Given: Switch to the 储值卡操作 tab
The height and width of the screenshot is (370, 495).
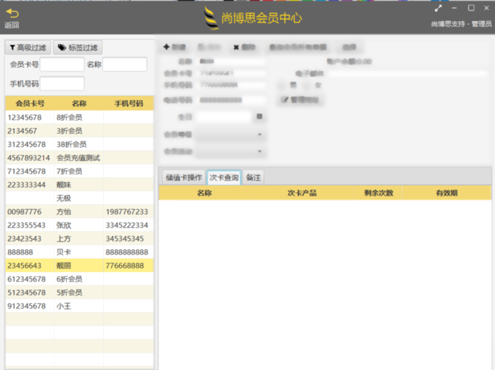Looking at the screenshot, I should click(184, 178).
